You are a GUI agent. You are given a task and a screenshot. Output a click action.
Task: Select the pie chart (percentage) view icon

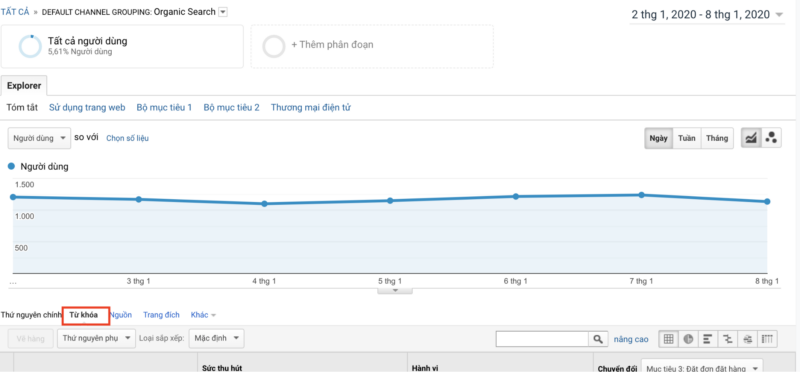[688, 338]
